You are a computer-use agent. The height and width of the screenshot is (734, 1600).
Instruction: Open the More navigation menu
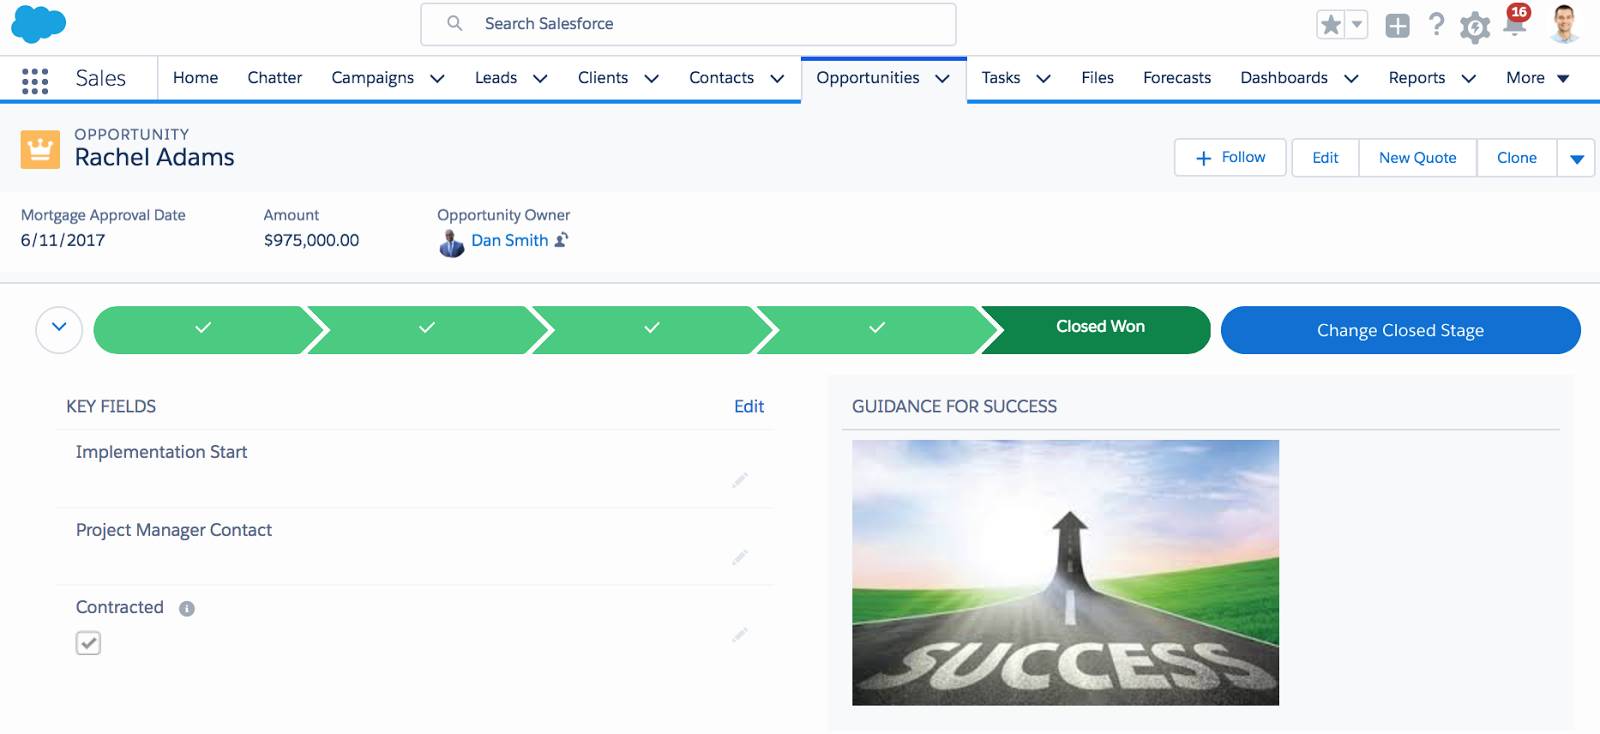coord(1538,78)
